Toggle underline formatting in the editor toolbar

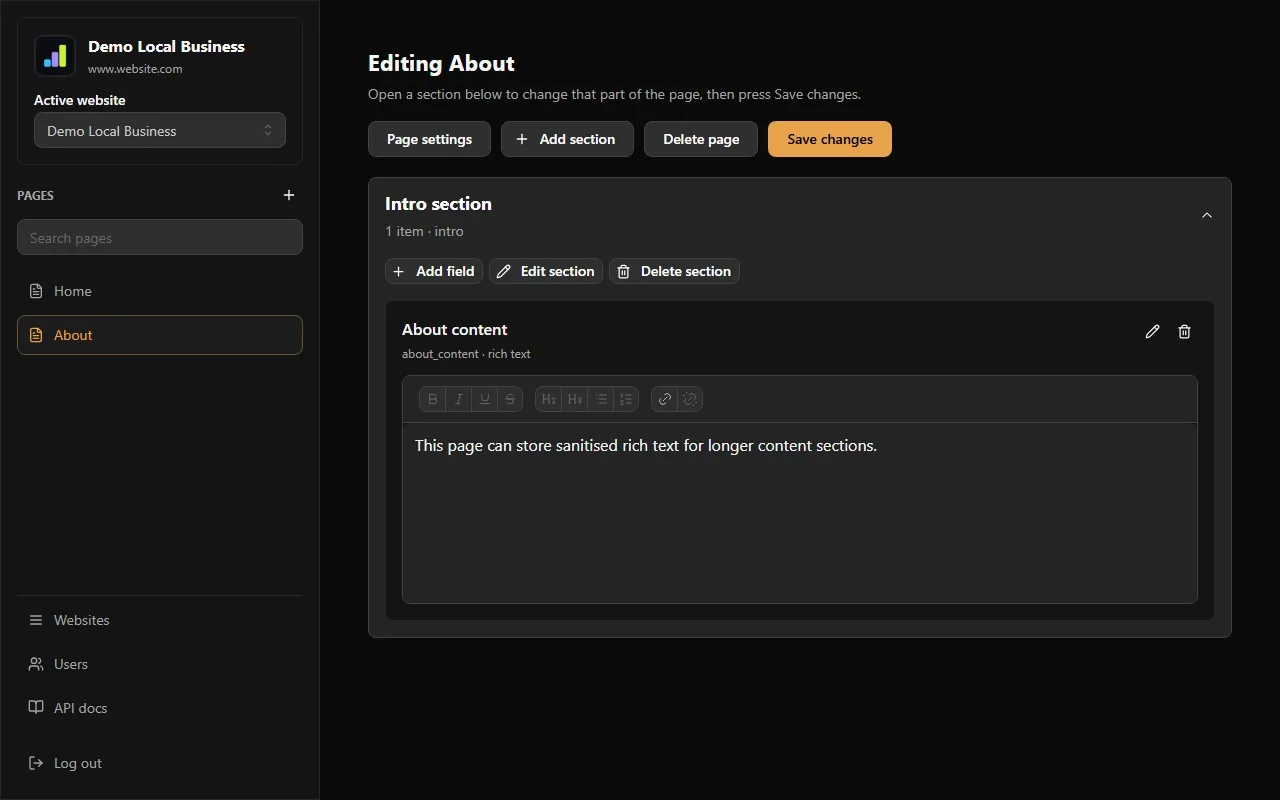click(485, 399)
